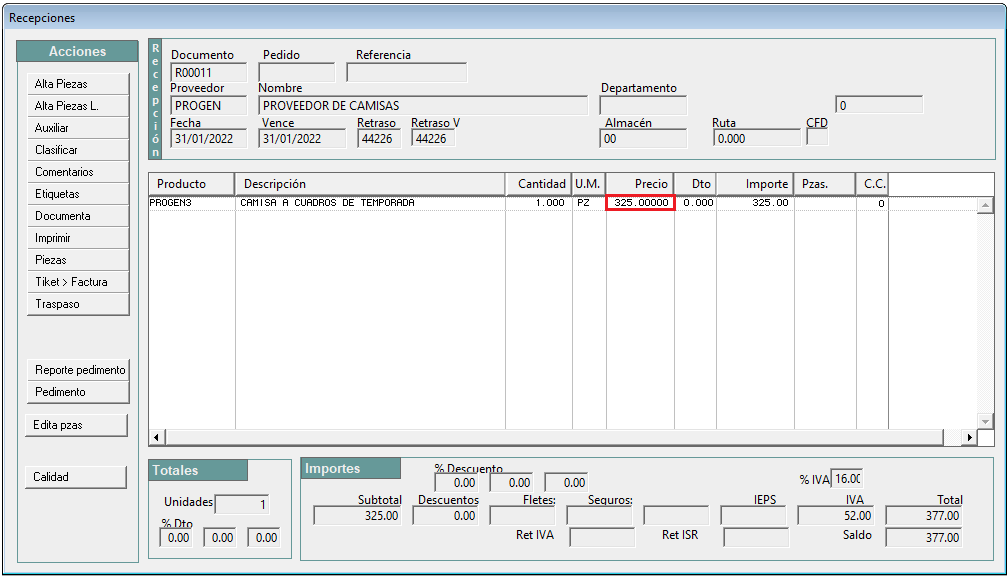The height and width of the screenshot is (577, 1008).
Task: Click the IEPS input field
Action: coord(753,515)
